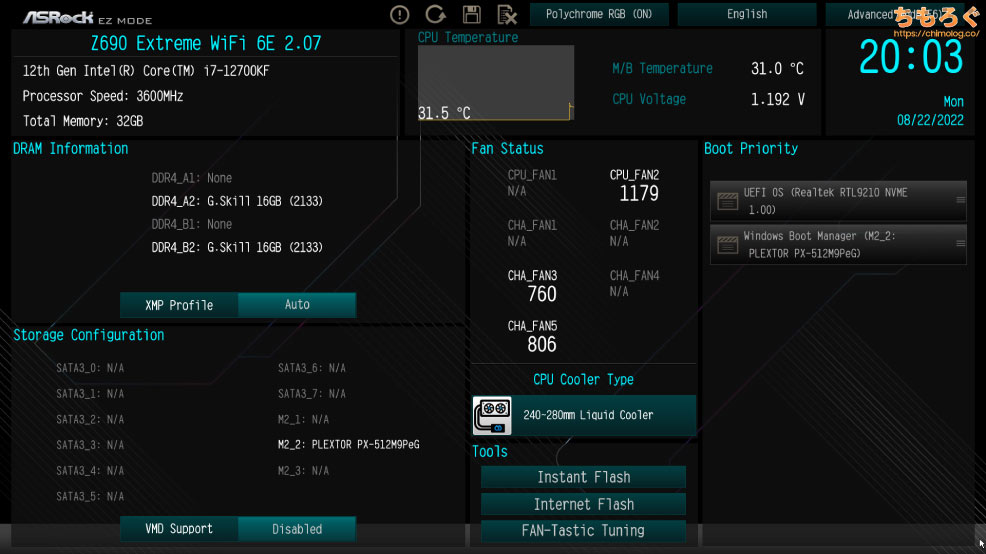The height and width of the screenshot is (554, 986).
Task: Click SATA3_6: N/A entry
Action: pyautogui.click(x=312, y=368)
